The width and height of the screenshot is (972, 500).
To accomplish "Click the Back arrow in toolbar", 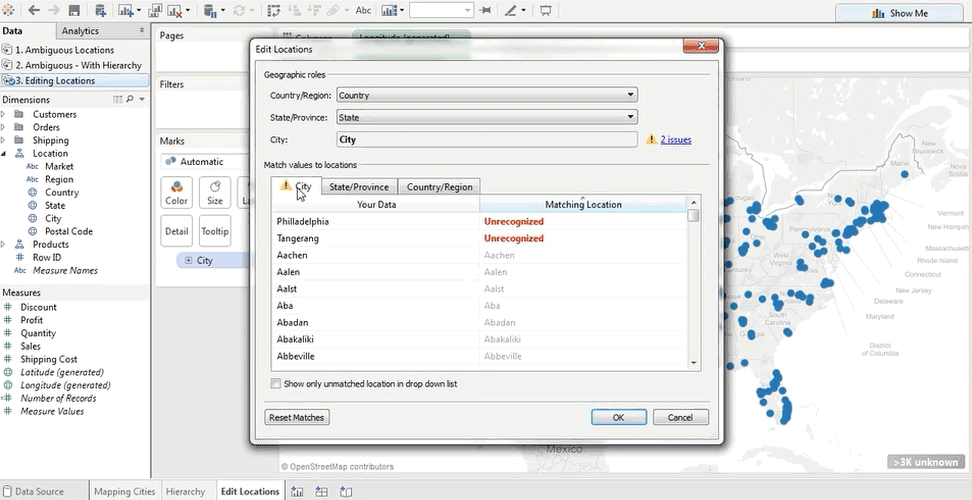I will pos(33,11).
